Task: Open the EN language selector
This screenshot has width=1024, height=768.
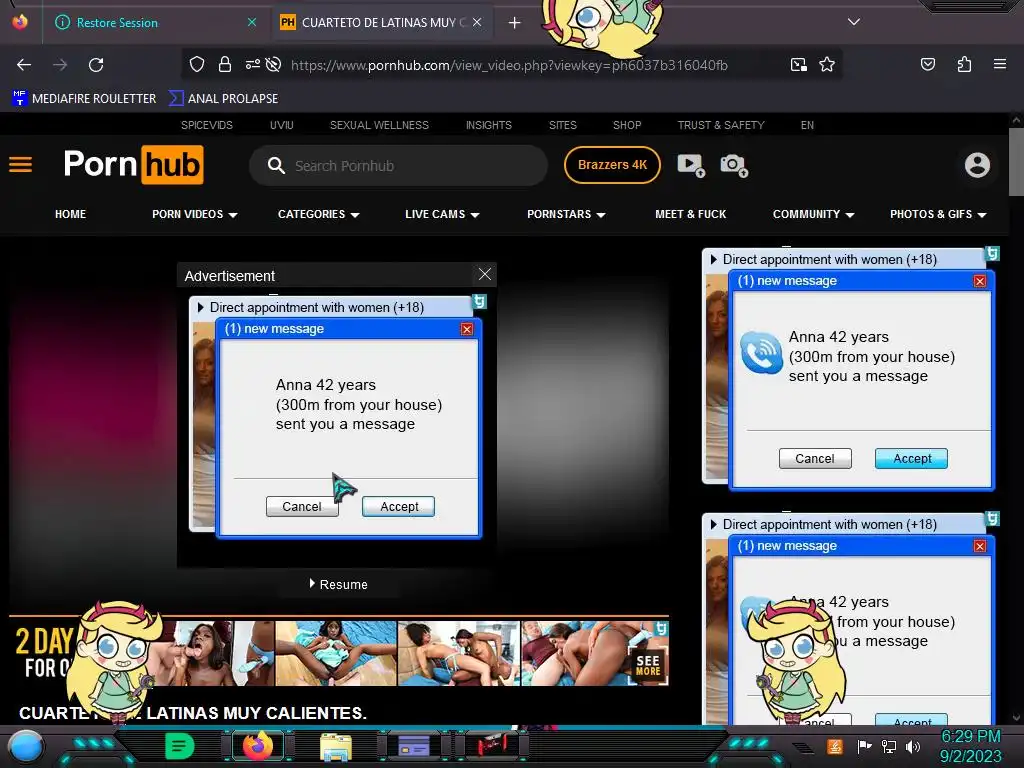Action: click(x=807, y=125)
